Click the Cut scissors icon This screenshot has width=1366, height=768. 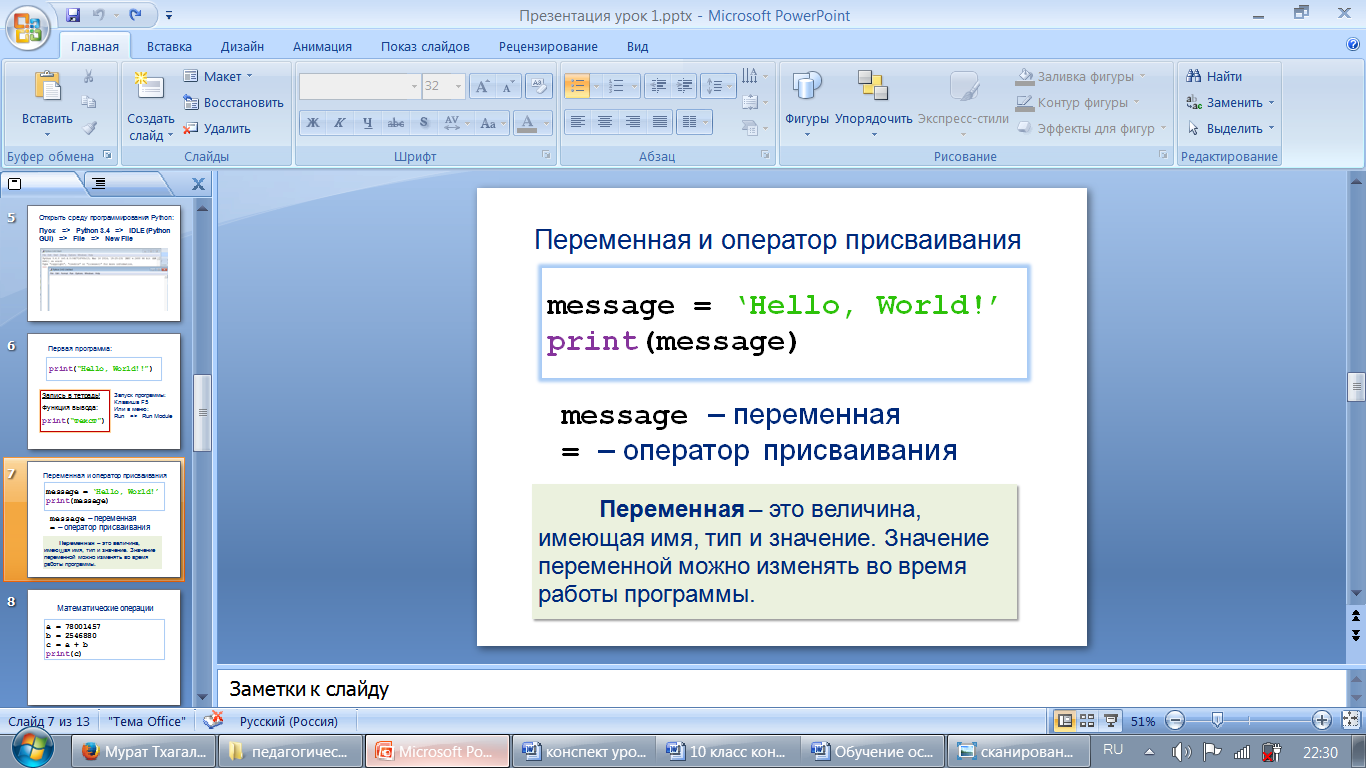(x=89, y=77)
